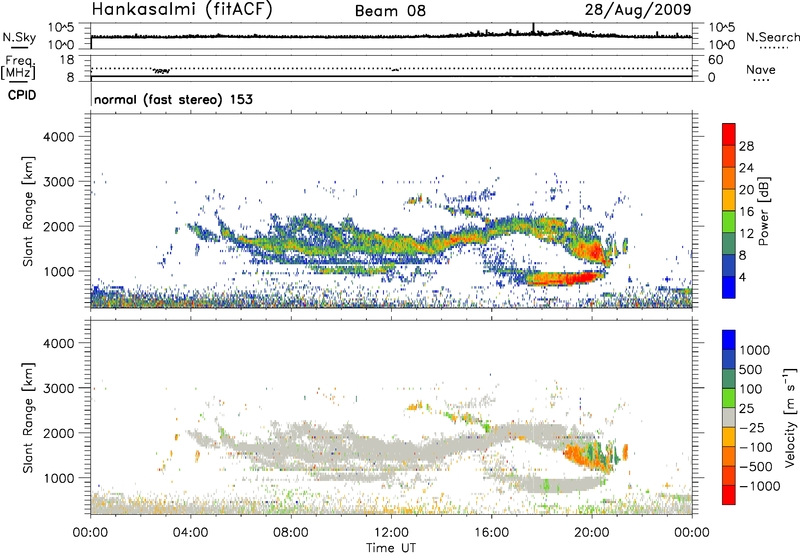Click the '24' label on Power colorbar
The height and width of the screenshot is (554, 800).
pyautogui.click(x=746, y=168)
